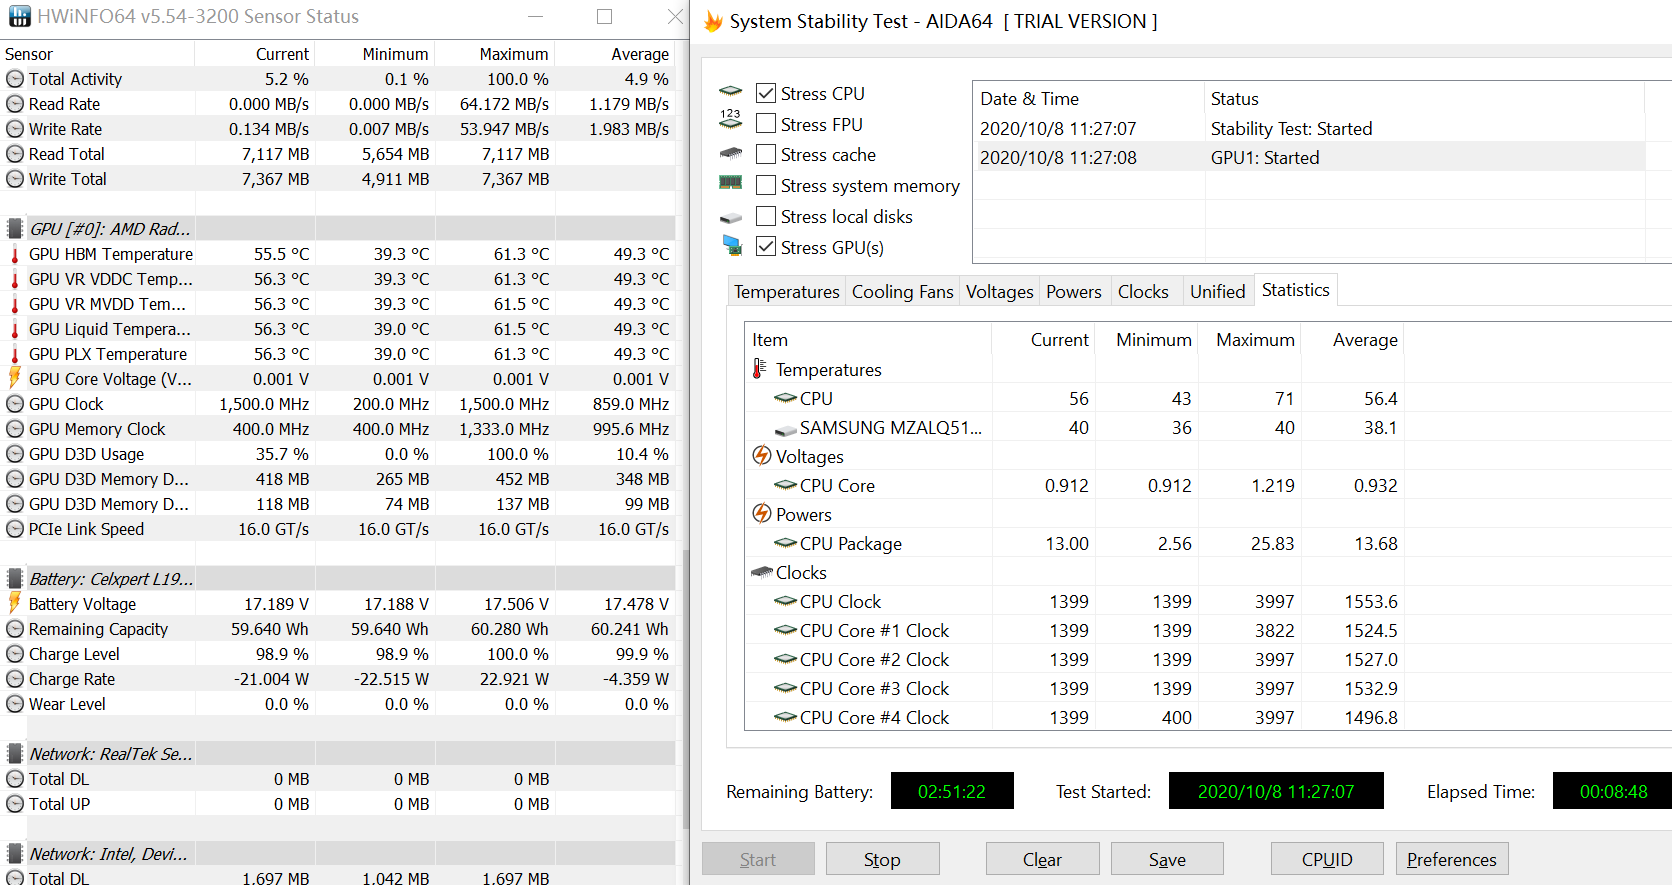Click the GPU Core Voltage lightning icon
This screenshot has width=1672, height=885.
[x=14, y=378]
